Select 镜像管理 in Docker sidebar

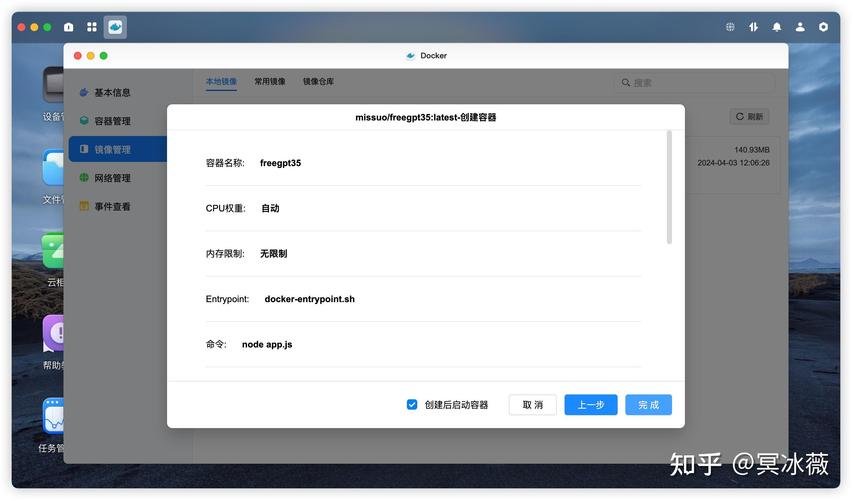[x=117, y=149]
